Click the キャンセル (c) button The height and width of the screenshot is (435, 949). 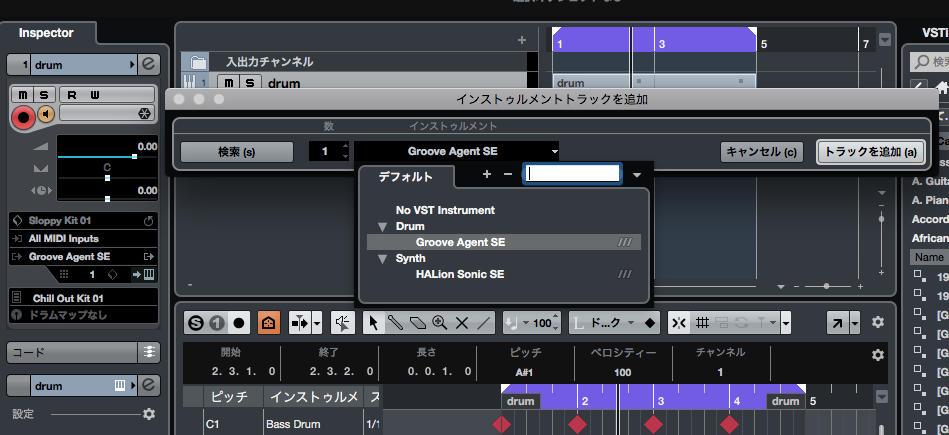point(761,152)
